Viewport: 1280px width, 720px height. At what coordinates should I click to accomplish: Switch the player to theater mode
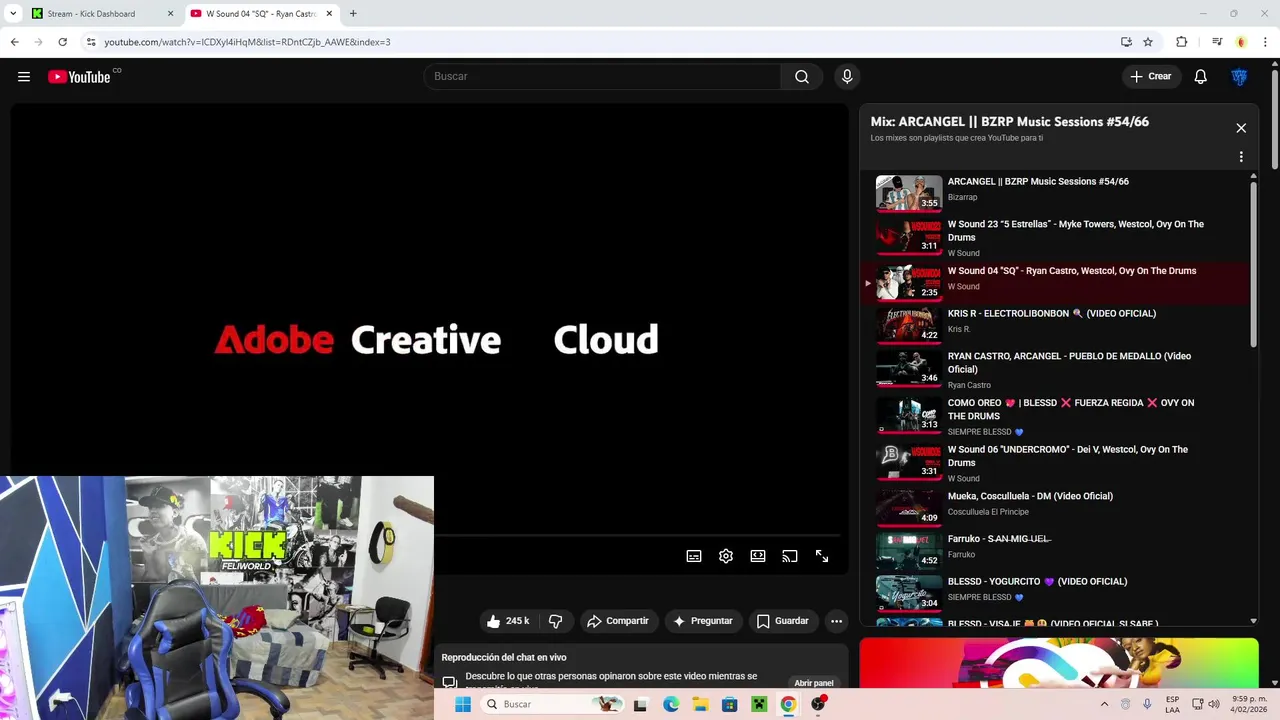[758, 556]
